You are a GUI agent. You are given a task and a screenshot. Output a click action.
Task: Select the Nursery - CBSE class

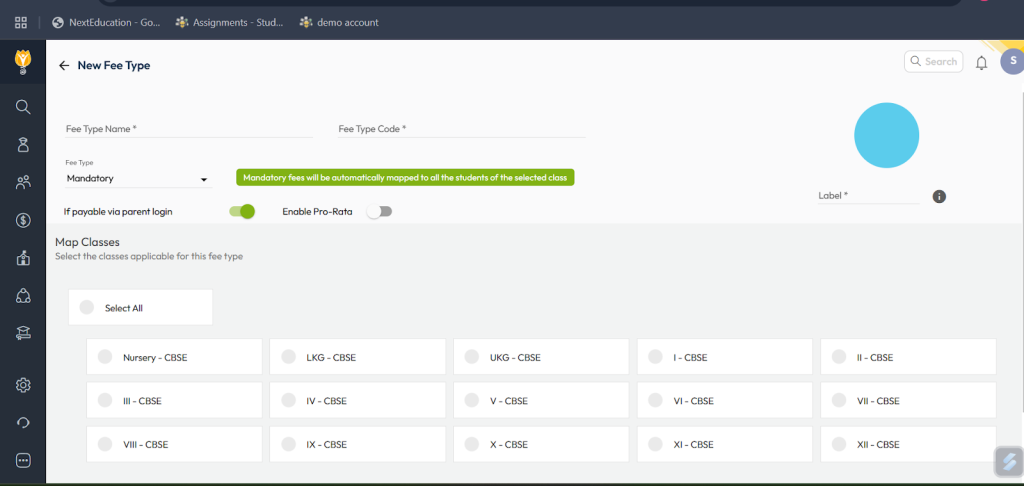pyautogui.click(x=105, y=357)
